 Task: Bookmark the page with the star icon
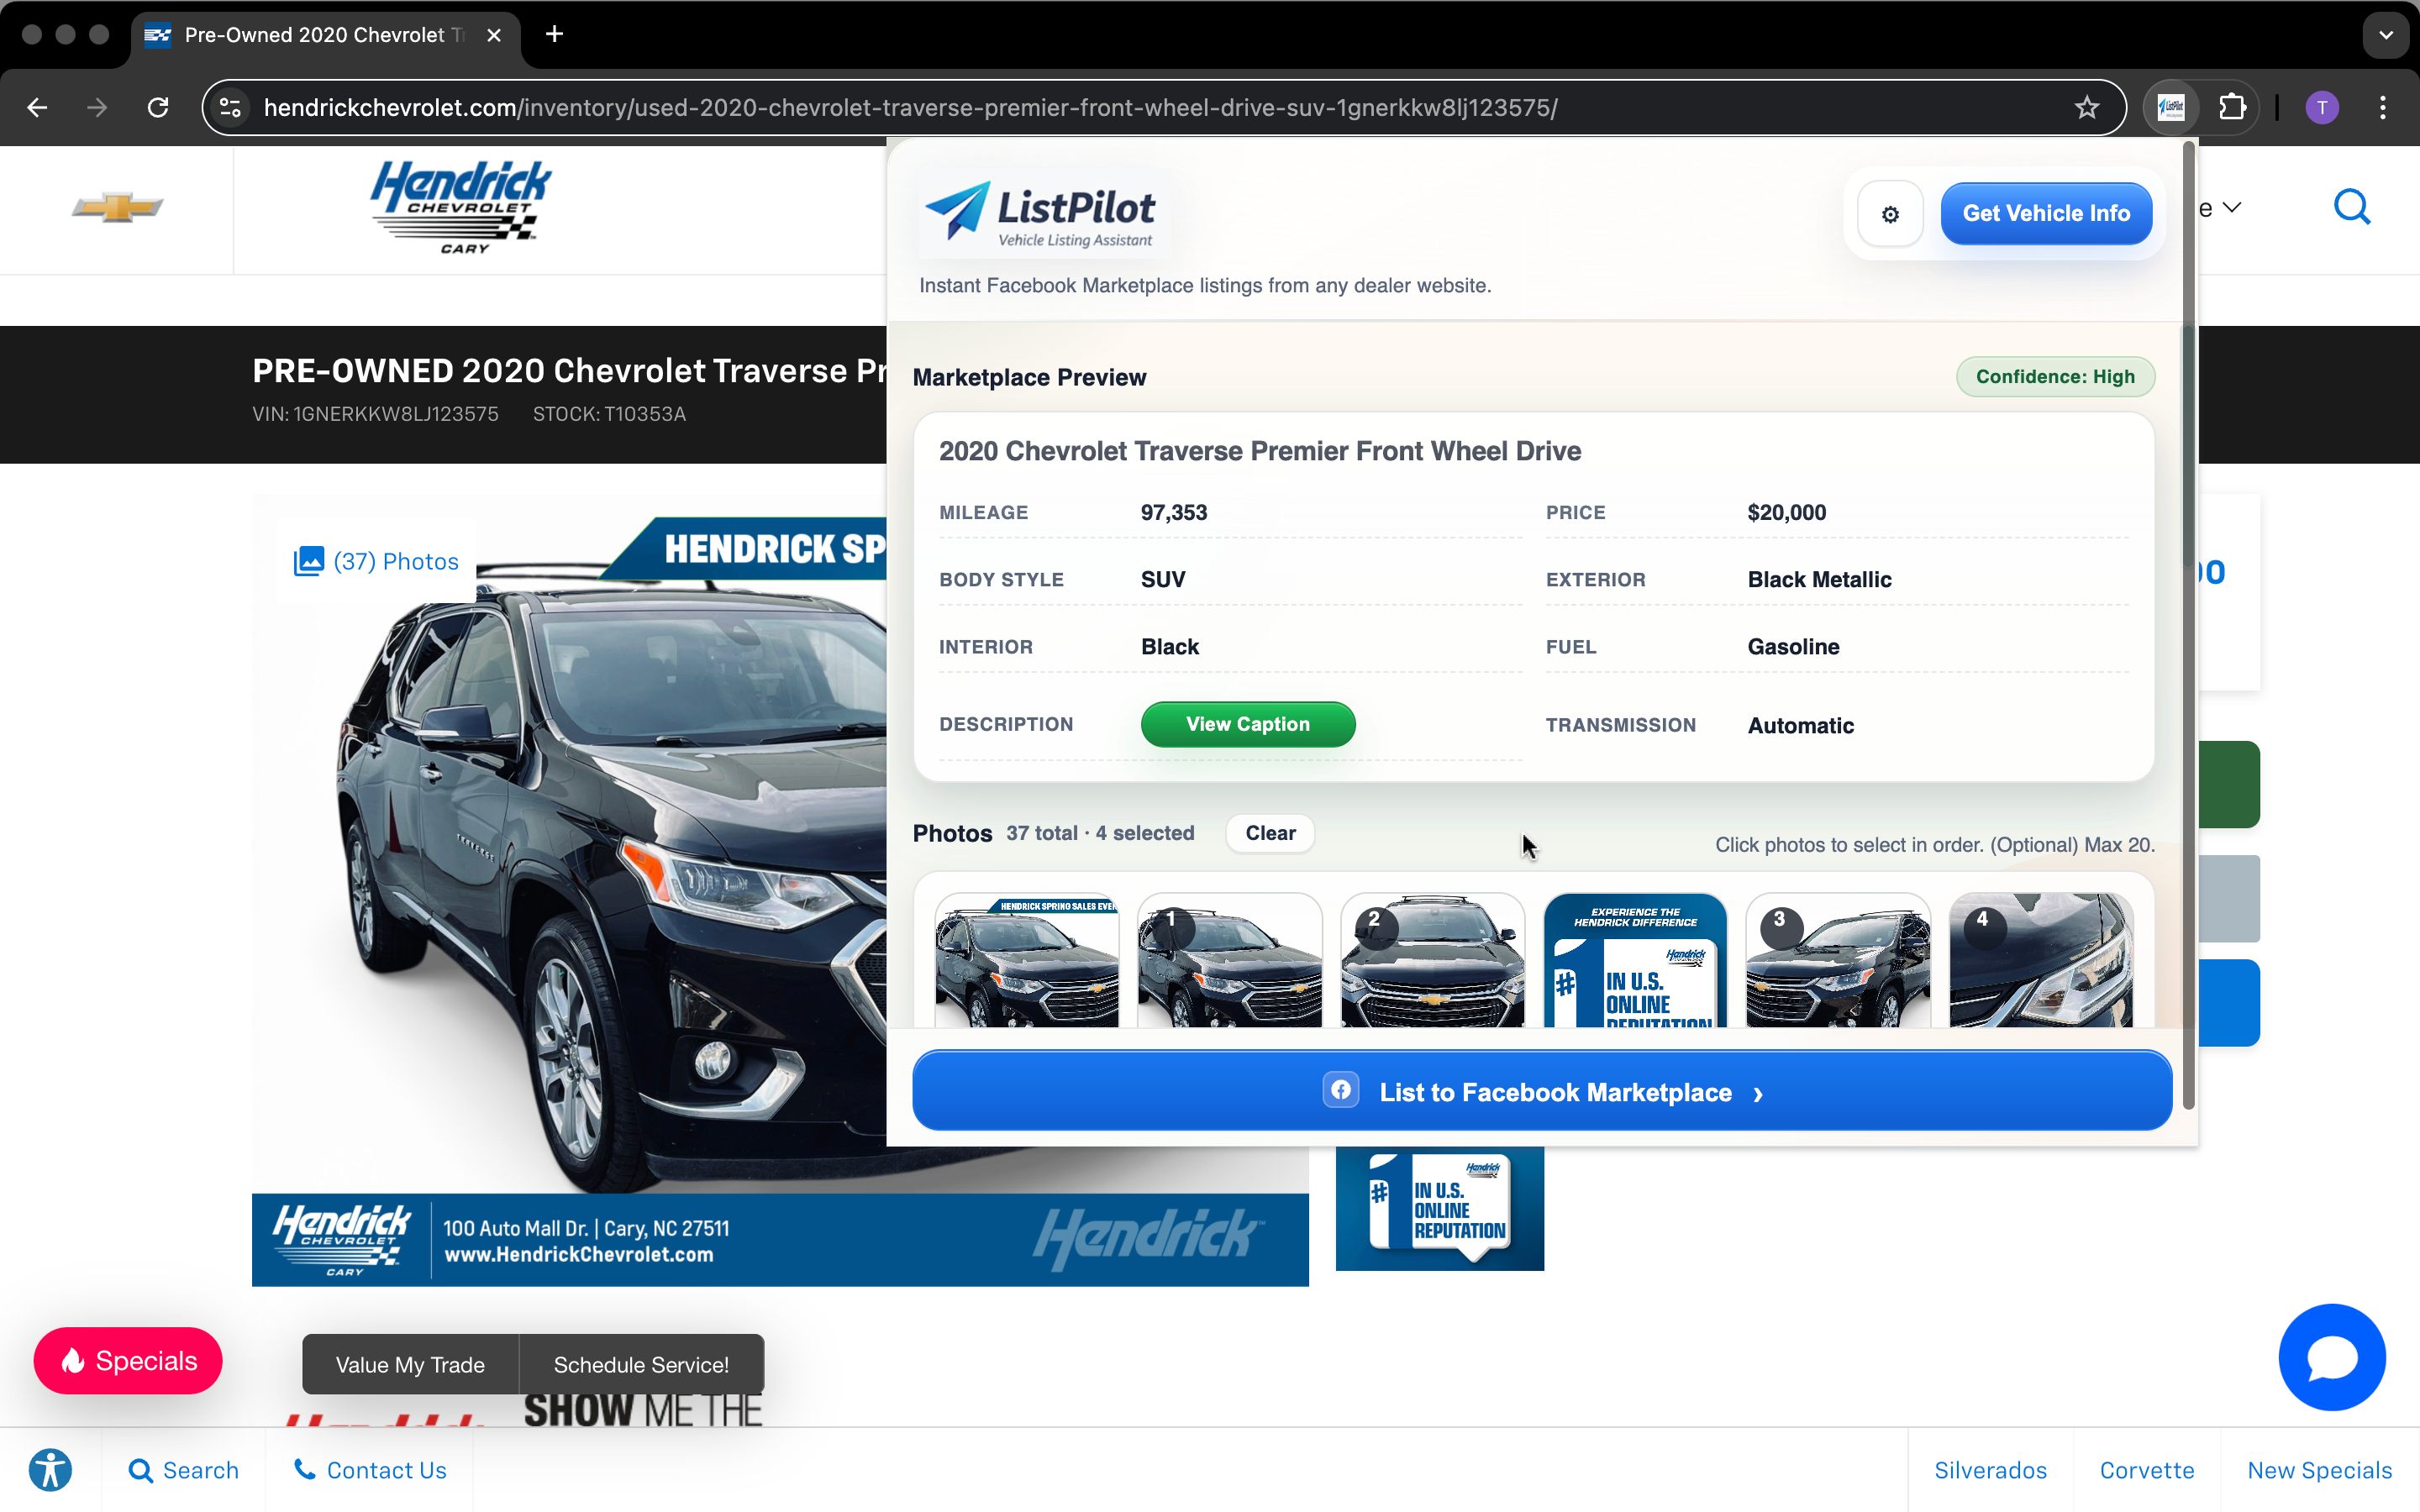2086,107
